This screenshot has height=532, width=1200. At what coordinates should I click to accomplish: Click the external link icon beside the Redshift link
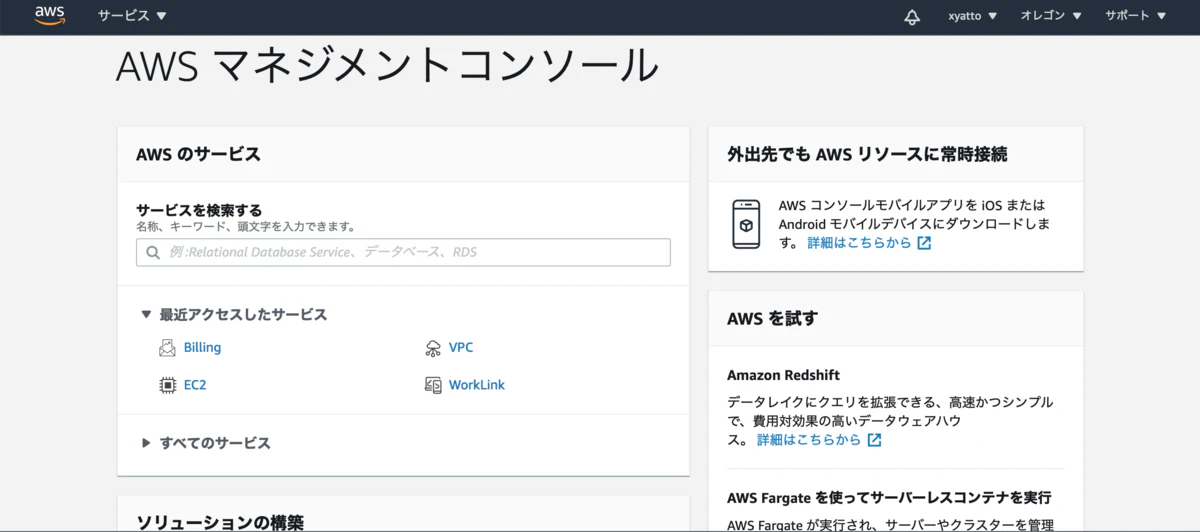tap(874, 440)
